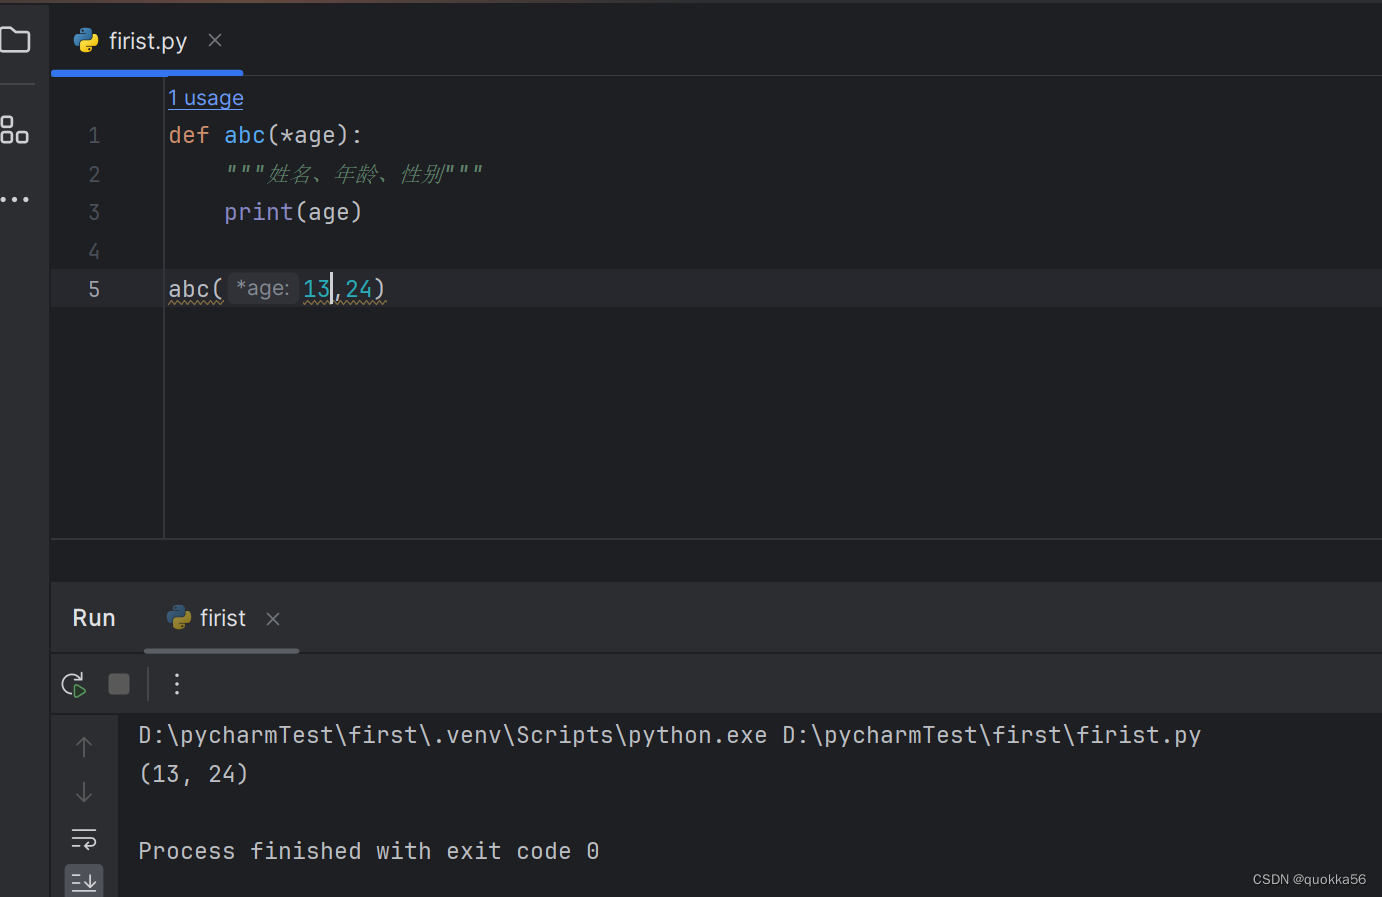Viewport: 1382px width, 897px height.
Task: Toggle soft-wrap in Run console
Action: 84,838
